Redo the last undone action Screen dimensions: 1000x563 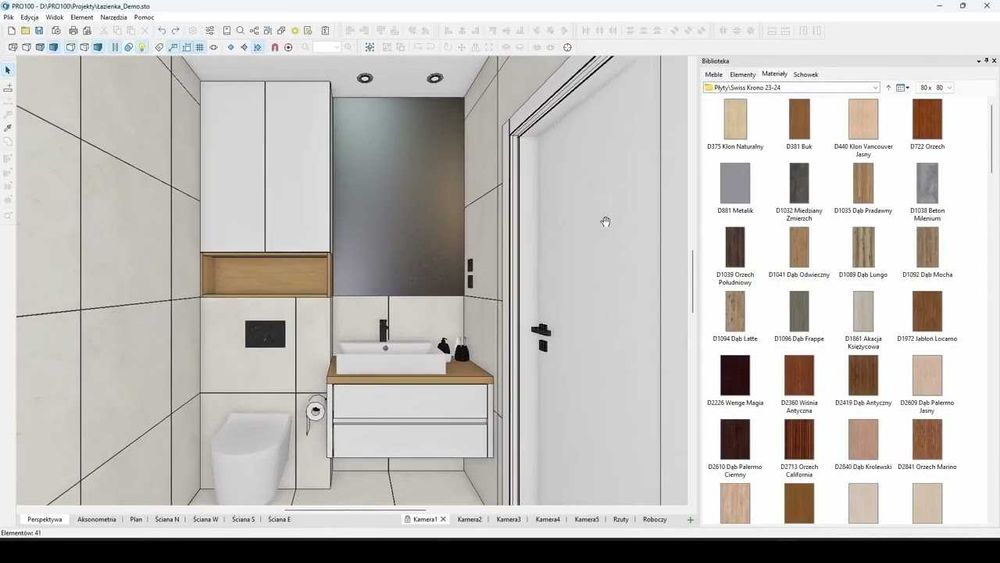click(x=175, y=31)
